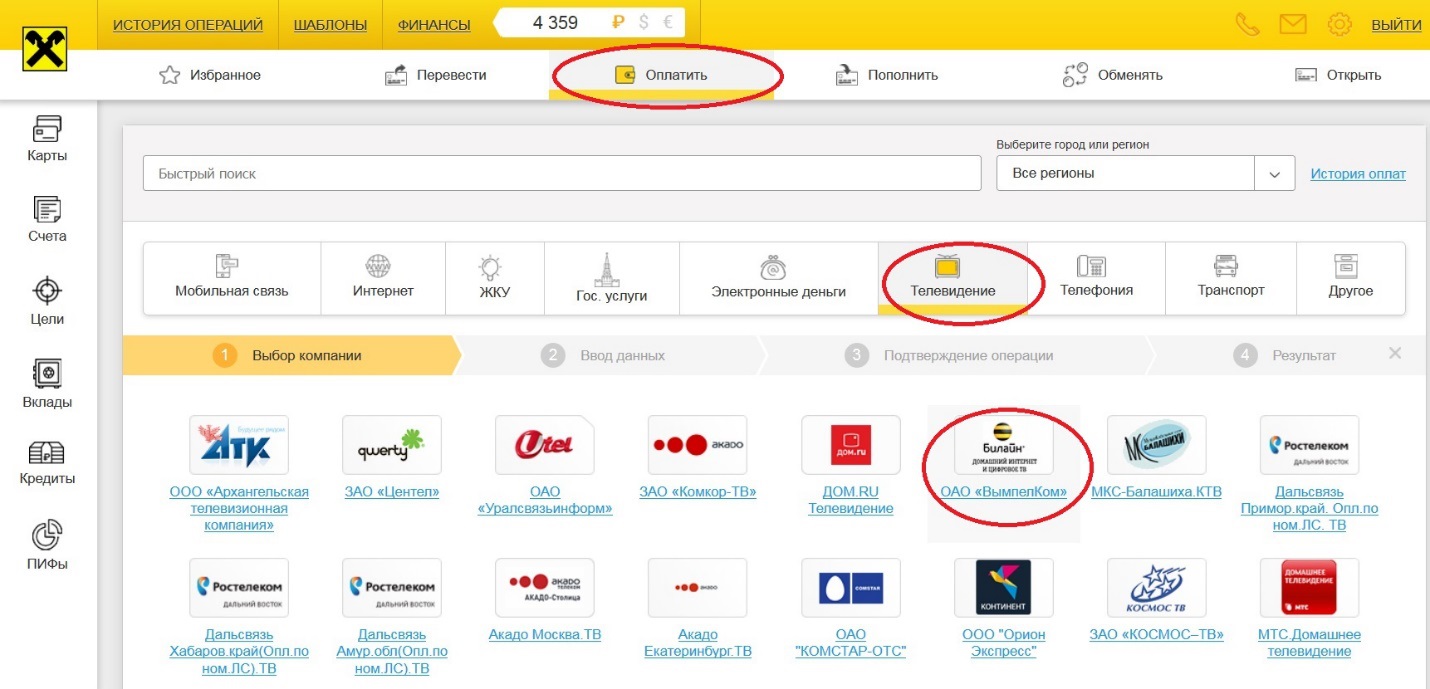Screen dimensions: 1430x689
Task: Open Вклады in the sidebar
Action: click(x=47, y=384)
